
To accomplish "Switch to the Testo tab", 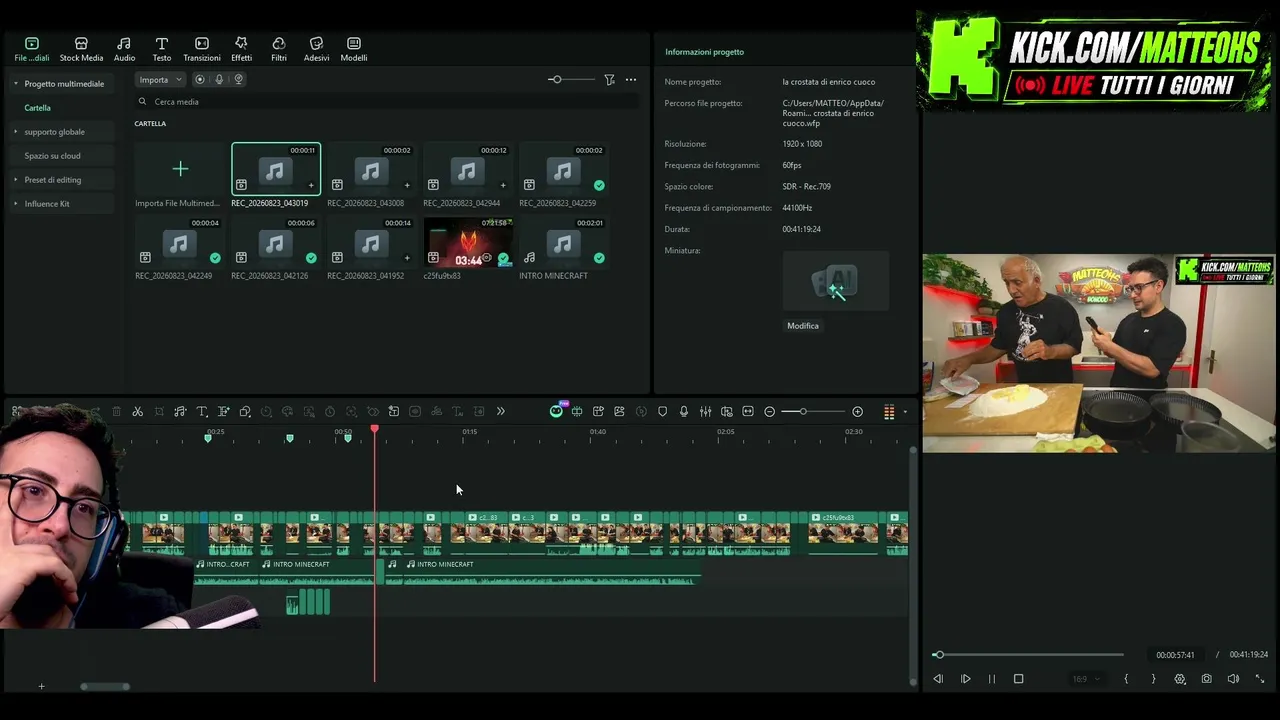I will [161, 49].
